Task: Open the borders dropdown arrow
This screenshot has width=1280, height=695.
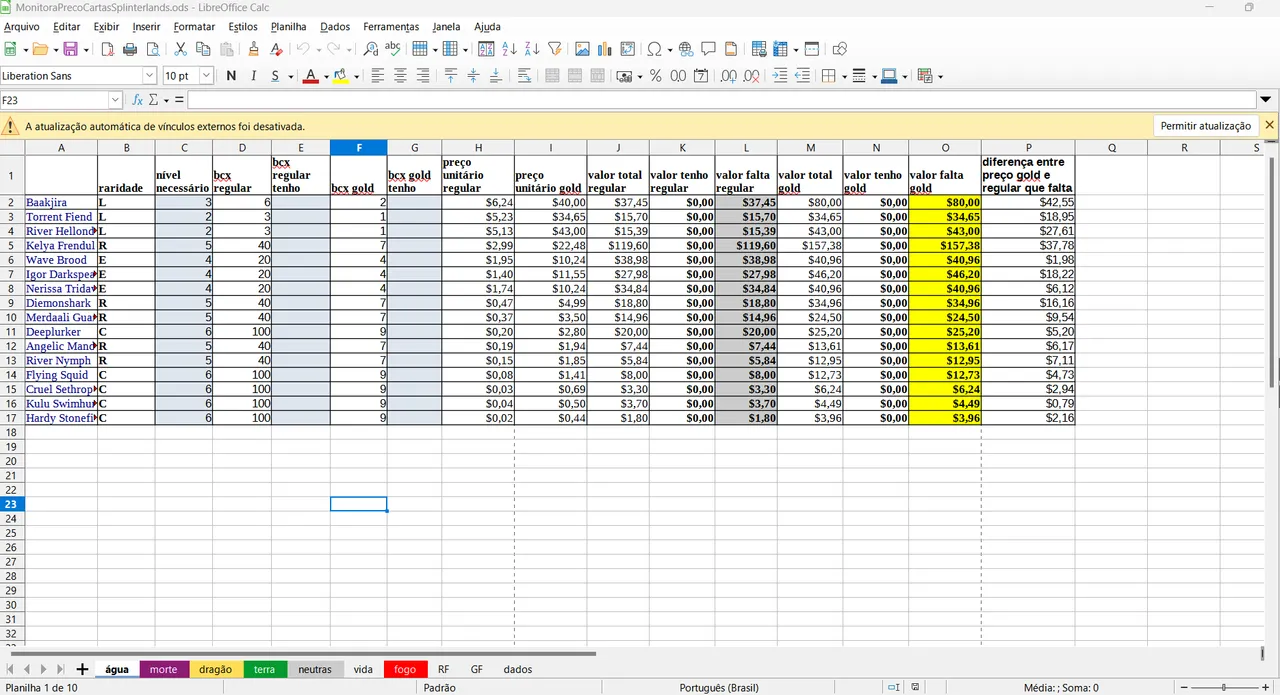Action: pyautogui.click(x=844, y=76)
